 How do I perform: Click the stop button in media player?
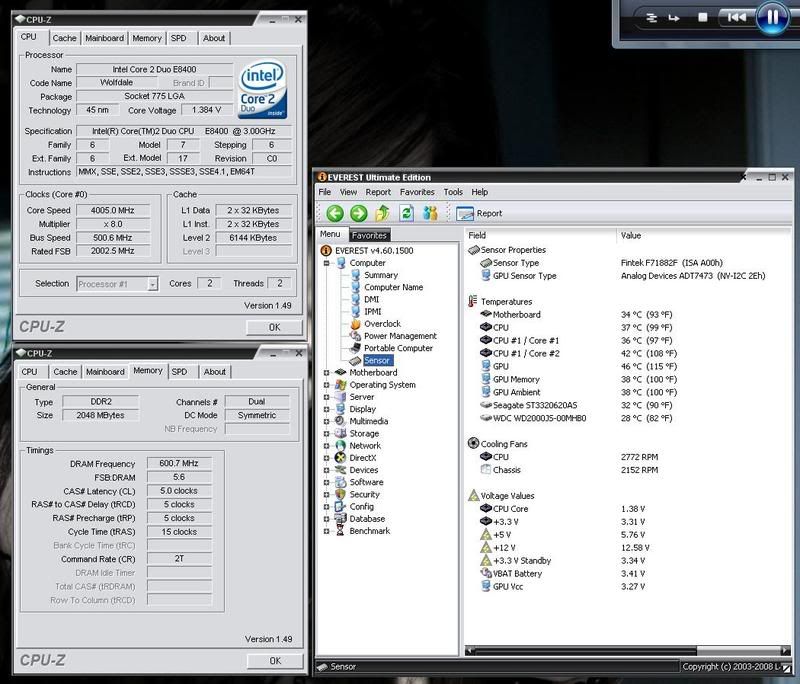703,17
